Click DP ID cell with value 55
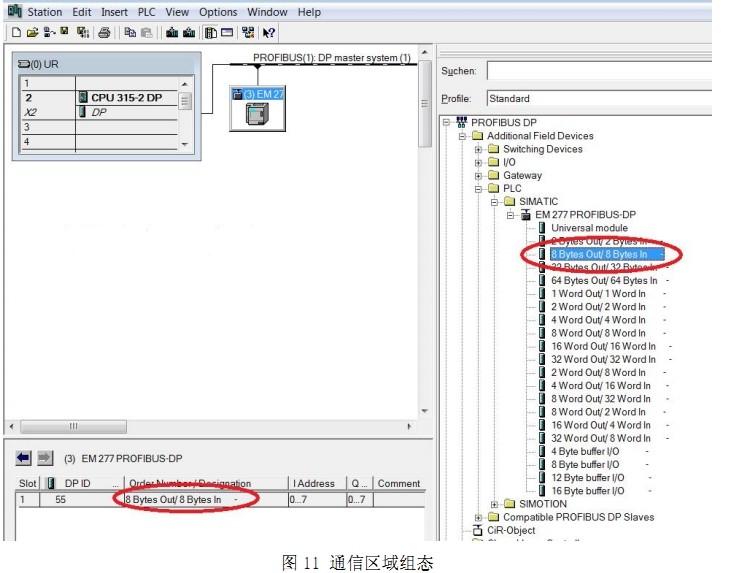The image size is (731, 573). pos(61,499)
